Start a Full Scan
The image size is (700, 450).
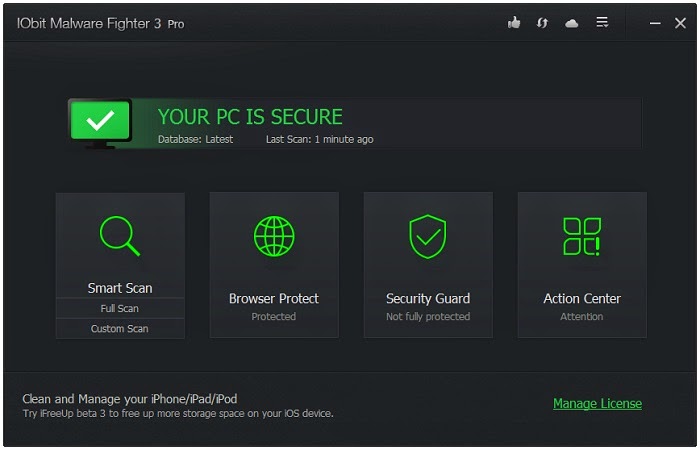coord(120,309)
